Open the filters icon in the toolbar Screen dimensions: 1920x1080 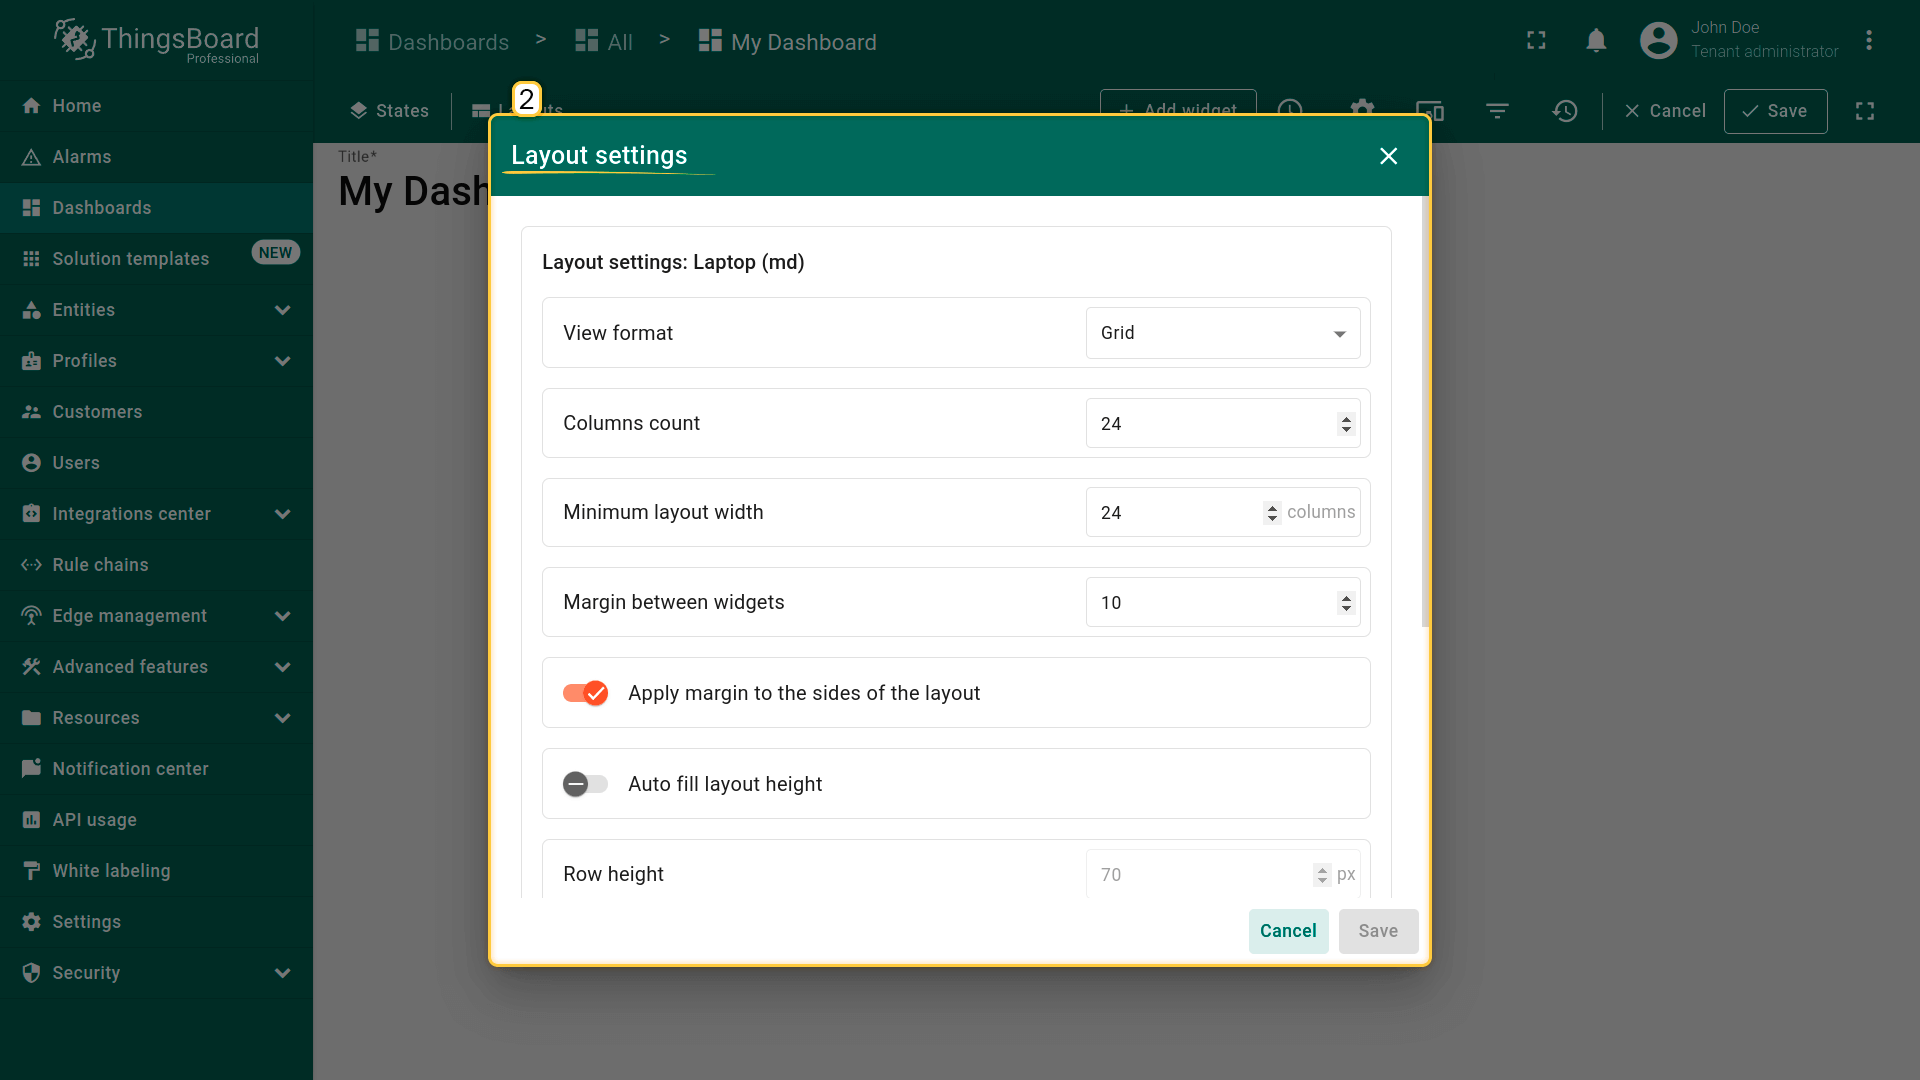pos(1497,111)
